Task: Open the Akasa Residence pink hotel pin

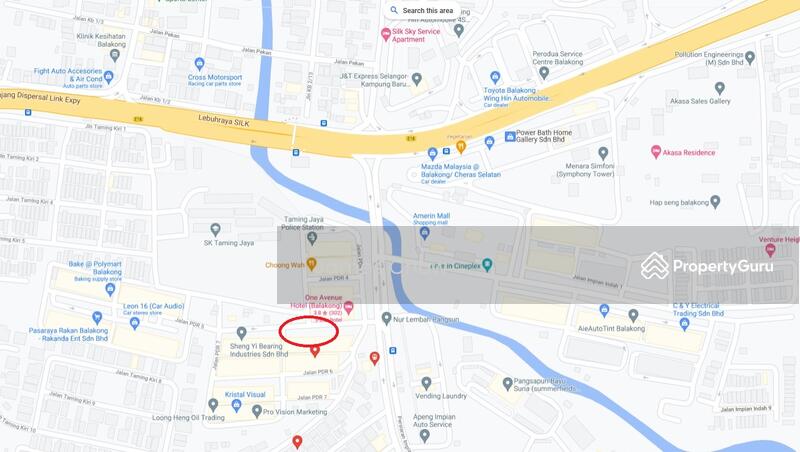Action: [656, 152]
